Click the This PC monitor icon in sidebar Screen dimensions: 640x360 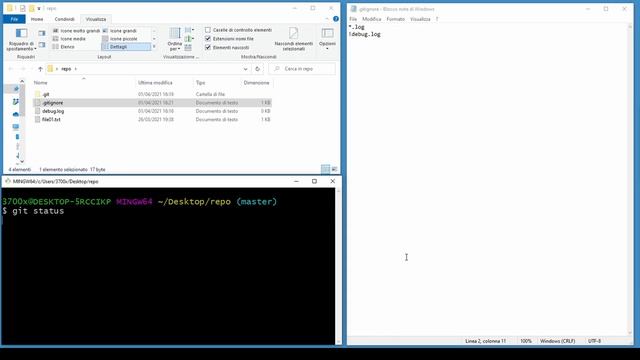click(16, 127)
